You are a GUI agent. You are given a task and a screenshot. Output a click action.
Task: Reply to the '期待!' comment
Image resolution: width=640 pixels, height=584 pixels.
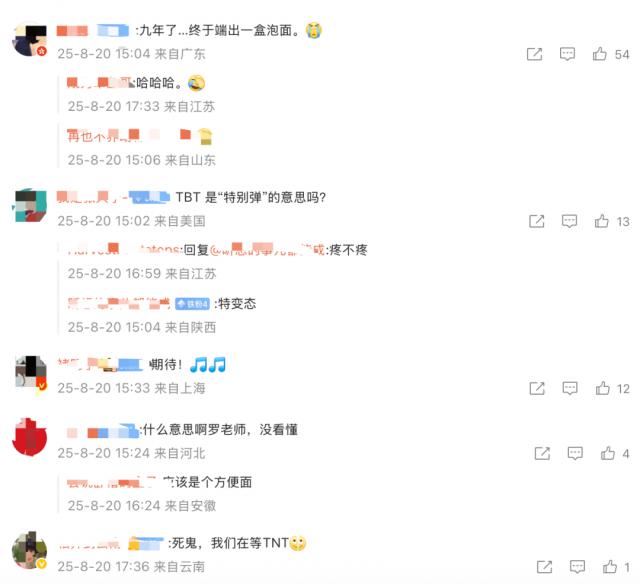point(570,388)
